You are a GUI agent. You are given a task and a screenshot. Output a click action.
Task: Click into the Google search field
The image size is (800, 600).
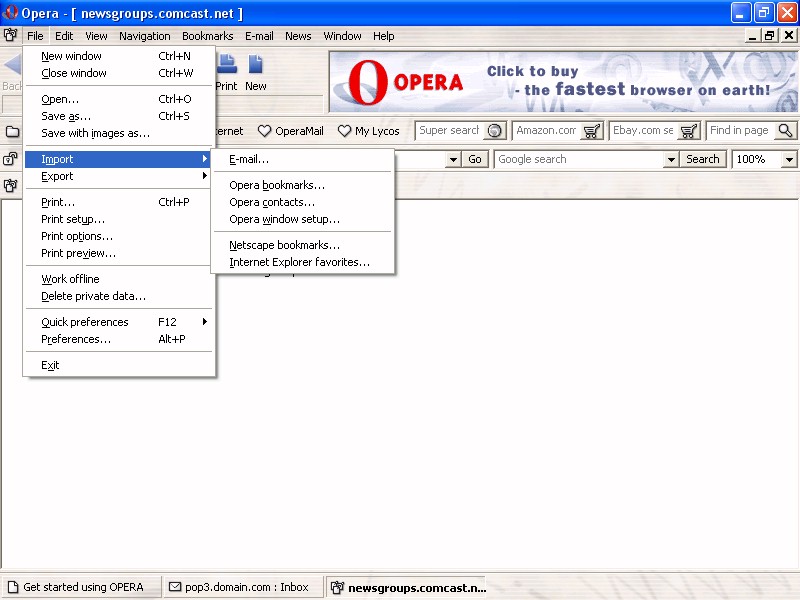click(x=578, y=159)
